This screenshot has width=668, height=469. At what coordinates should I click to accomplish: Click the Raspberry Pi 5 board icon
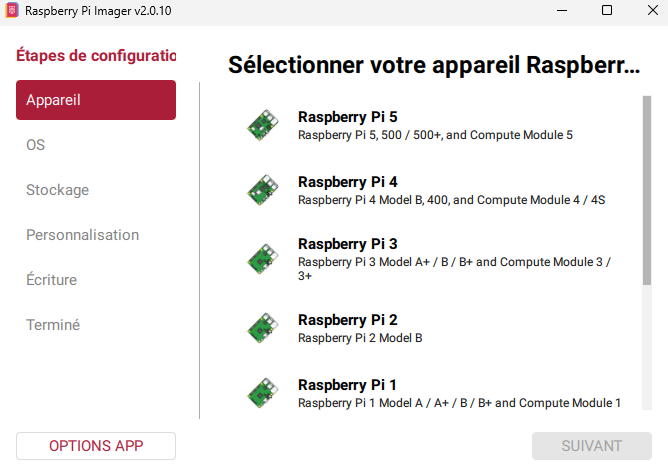click(x=263, y=125)
